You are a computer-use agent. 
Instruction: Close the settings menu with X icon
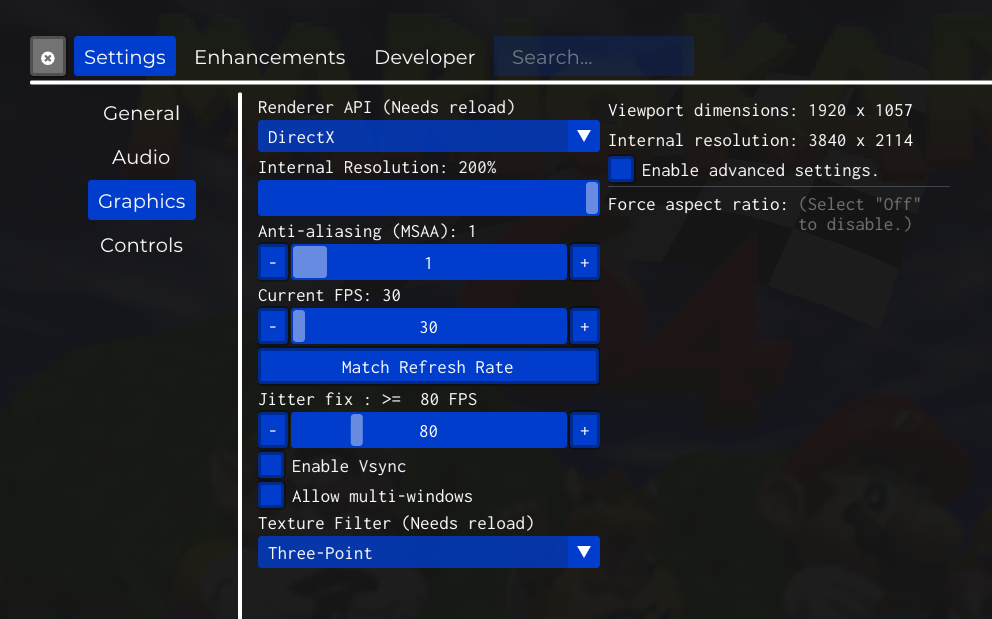pyautogui.click(x=47, y=57)
